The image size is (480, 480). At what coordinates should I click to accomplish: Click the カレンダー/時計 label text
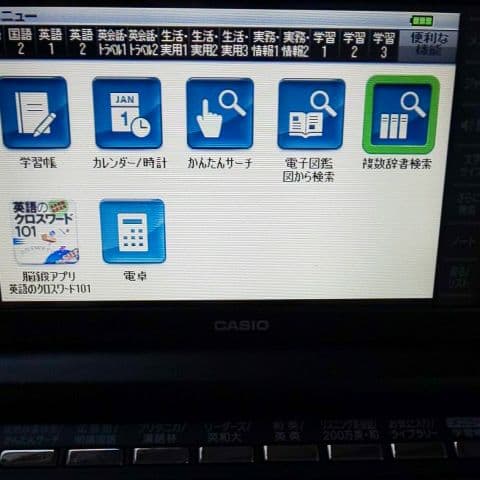(129, 163)
